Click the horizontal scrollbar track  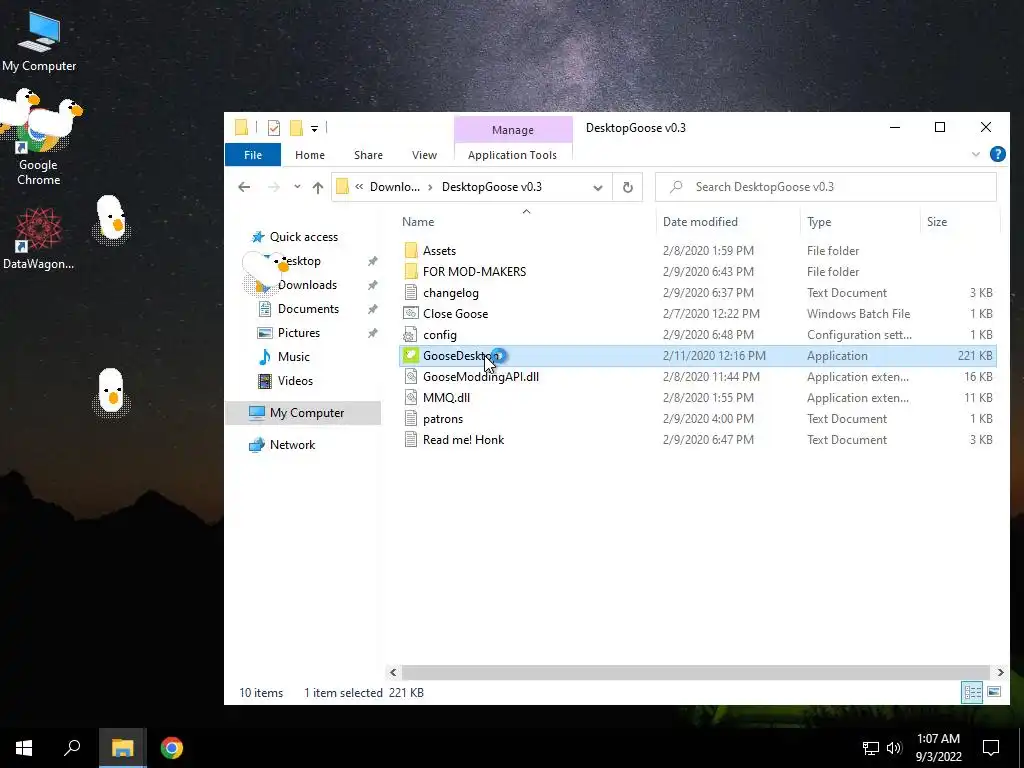[x=696, y=672]
